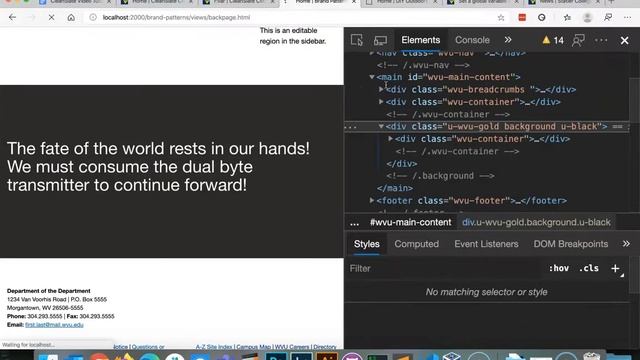
Task: Switch to the Console tab
Action: coord(472,40)
